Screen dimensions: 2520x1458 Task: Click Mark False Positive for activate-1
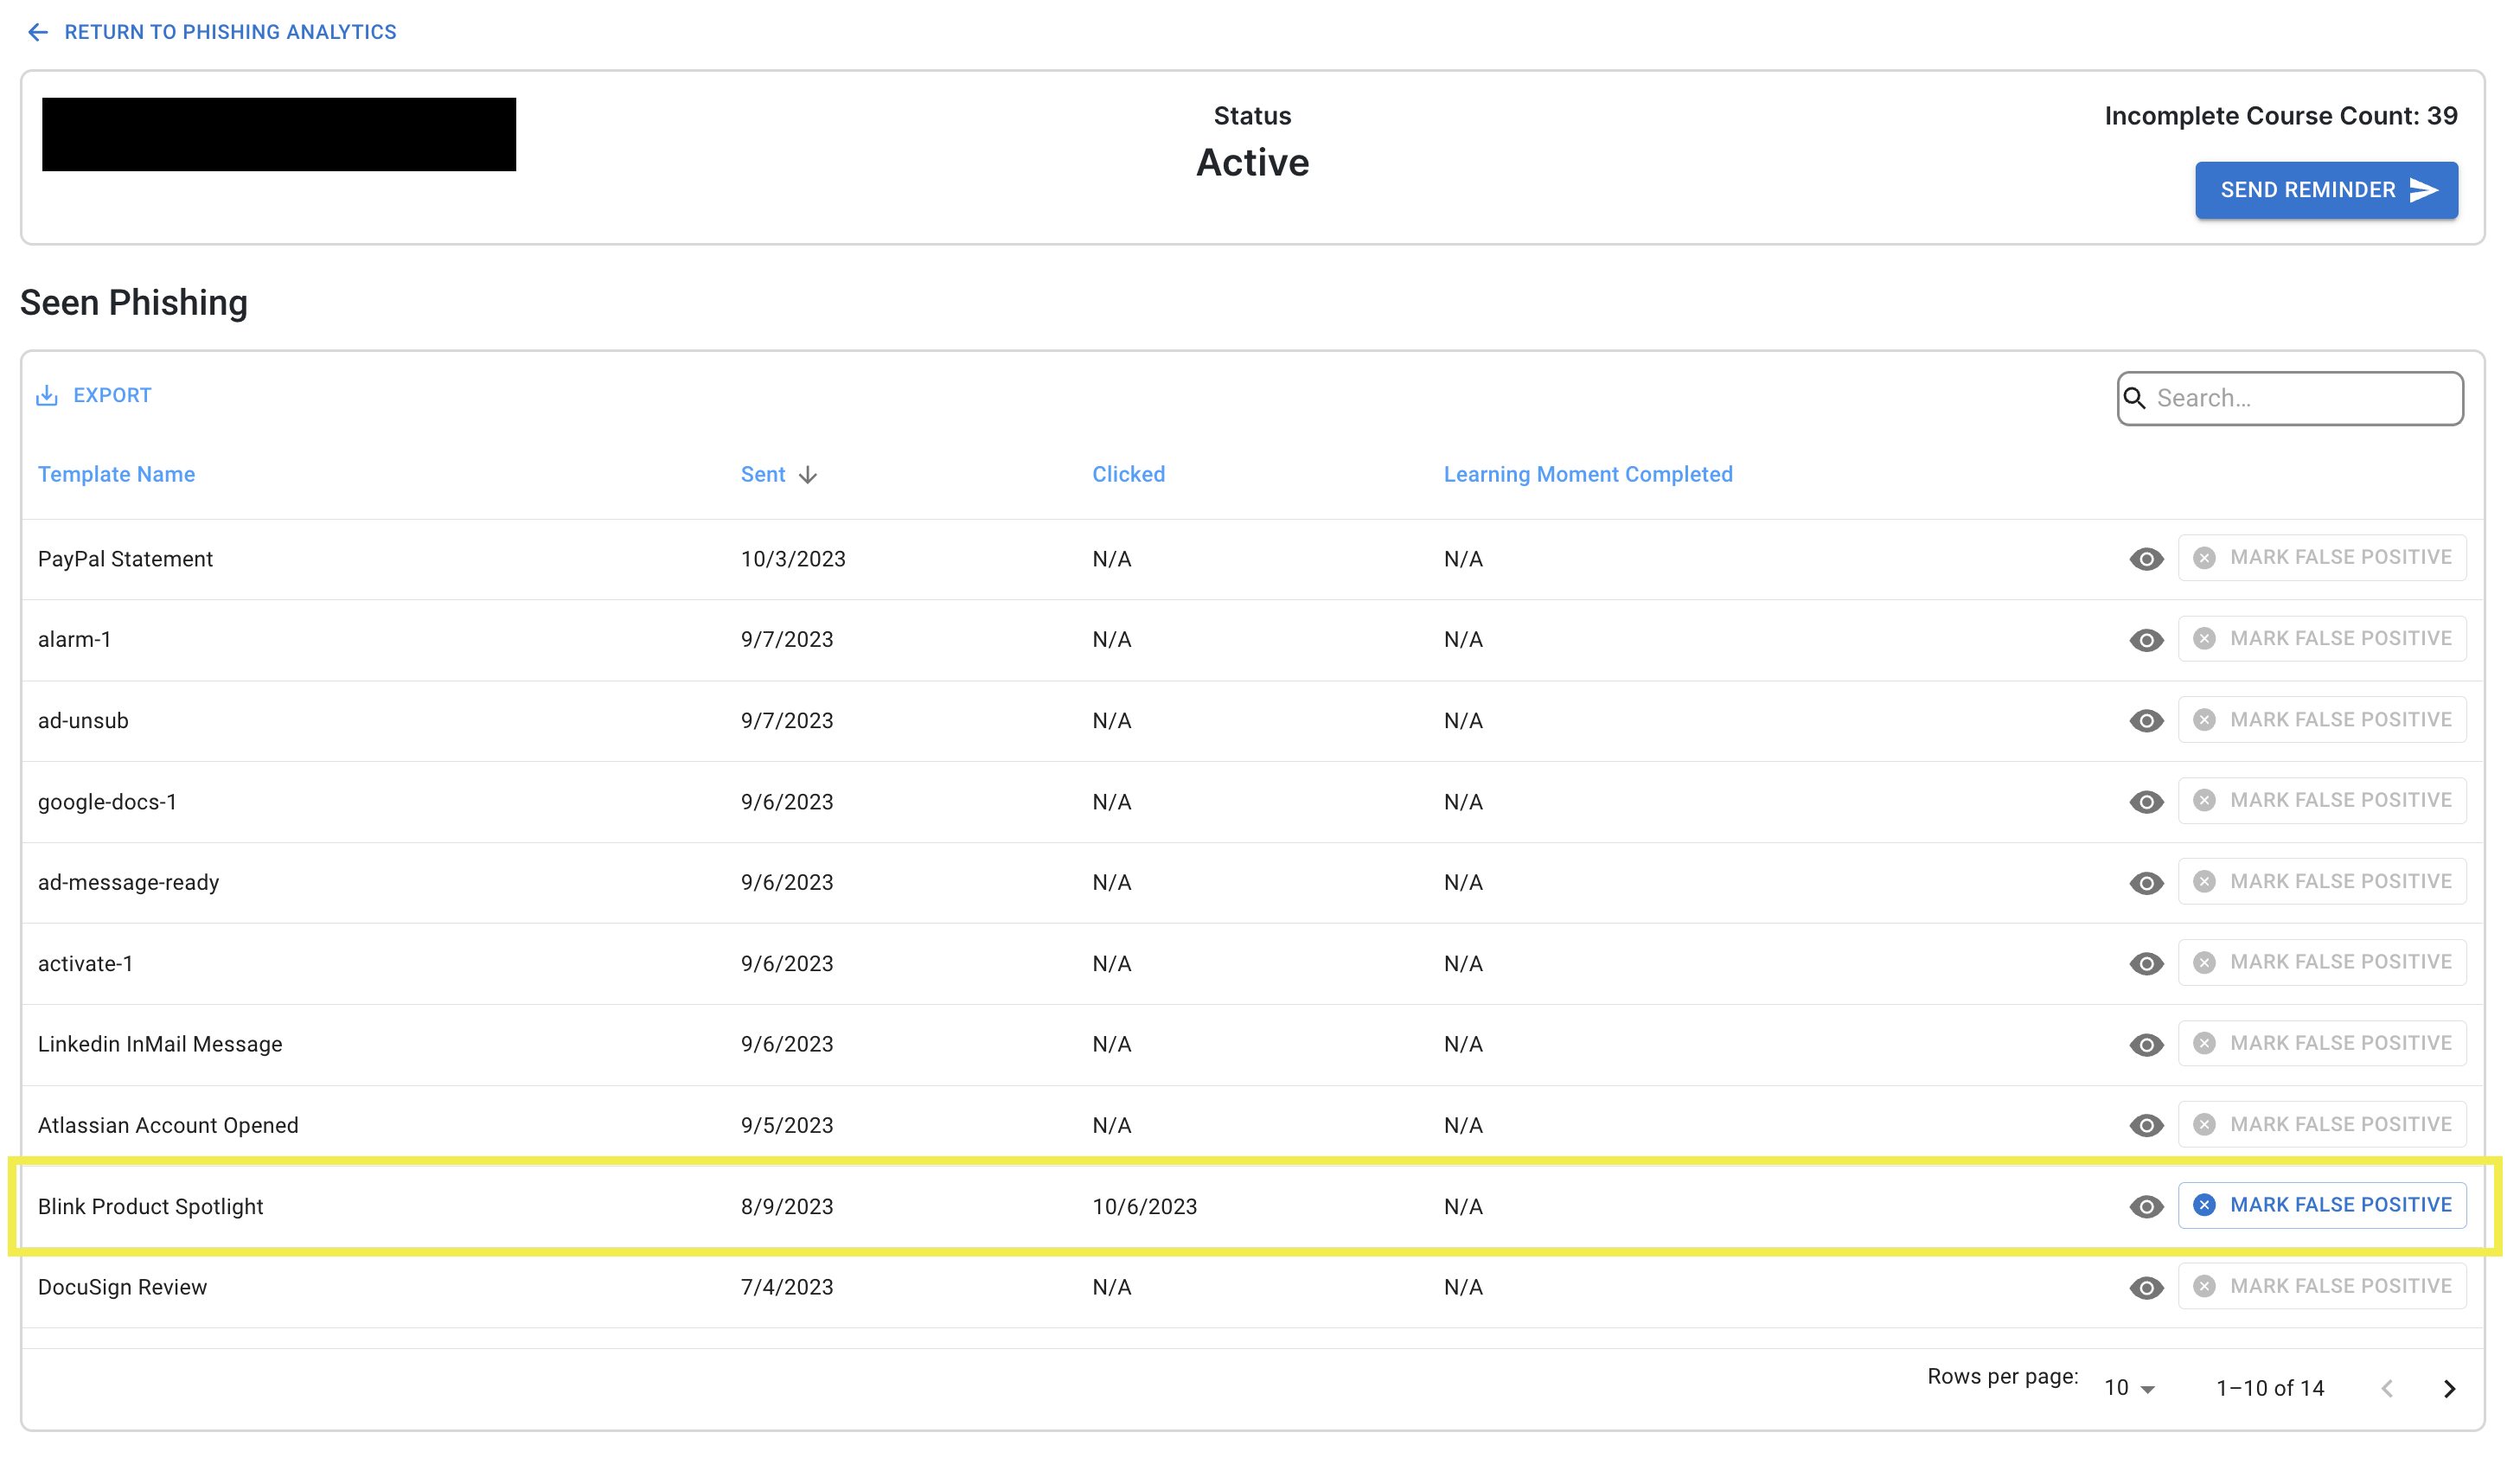(2322, 962)
